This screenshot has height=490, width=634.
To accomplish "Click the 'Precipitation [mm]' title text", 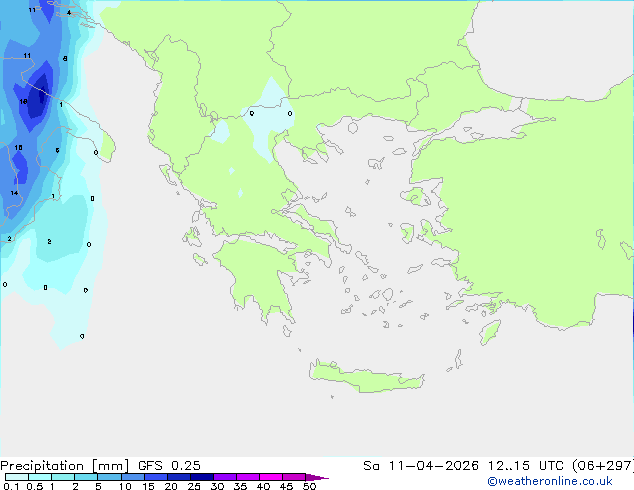I will [65, 466].
